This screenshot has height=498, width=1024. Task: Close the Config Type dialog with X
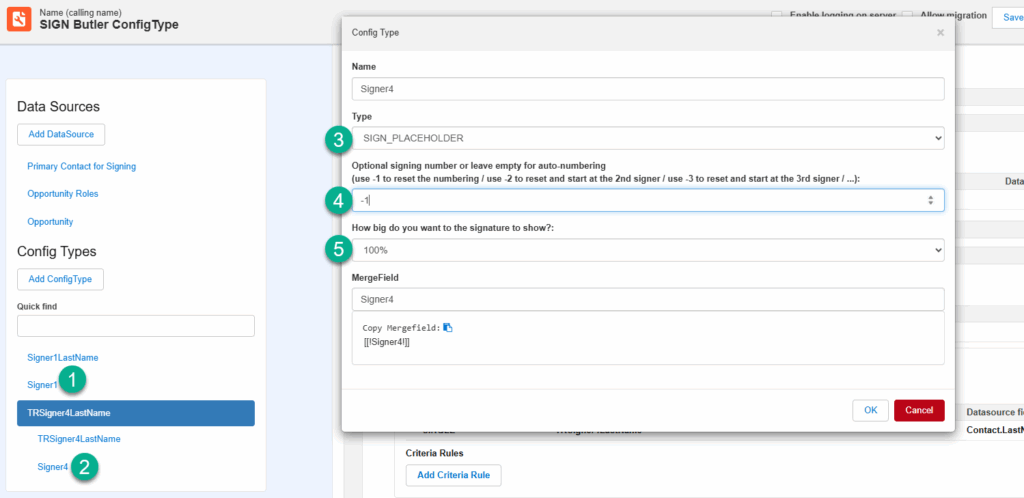coord(939,33)
